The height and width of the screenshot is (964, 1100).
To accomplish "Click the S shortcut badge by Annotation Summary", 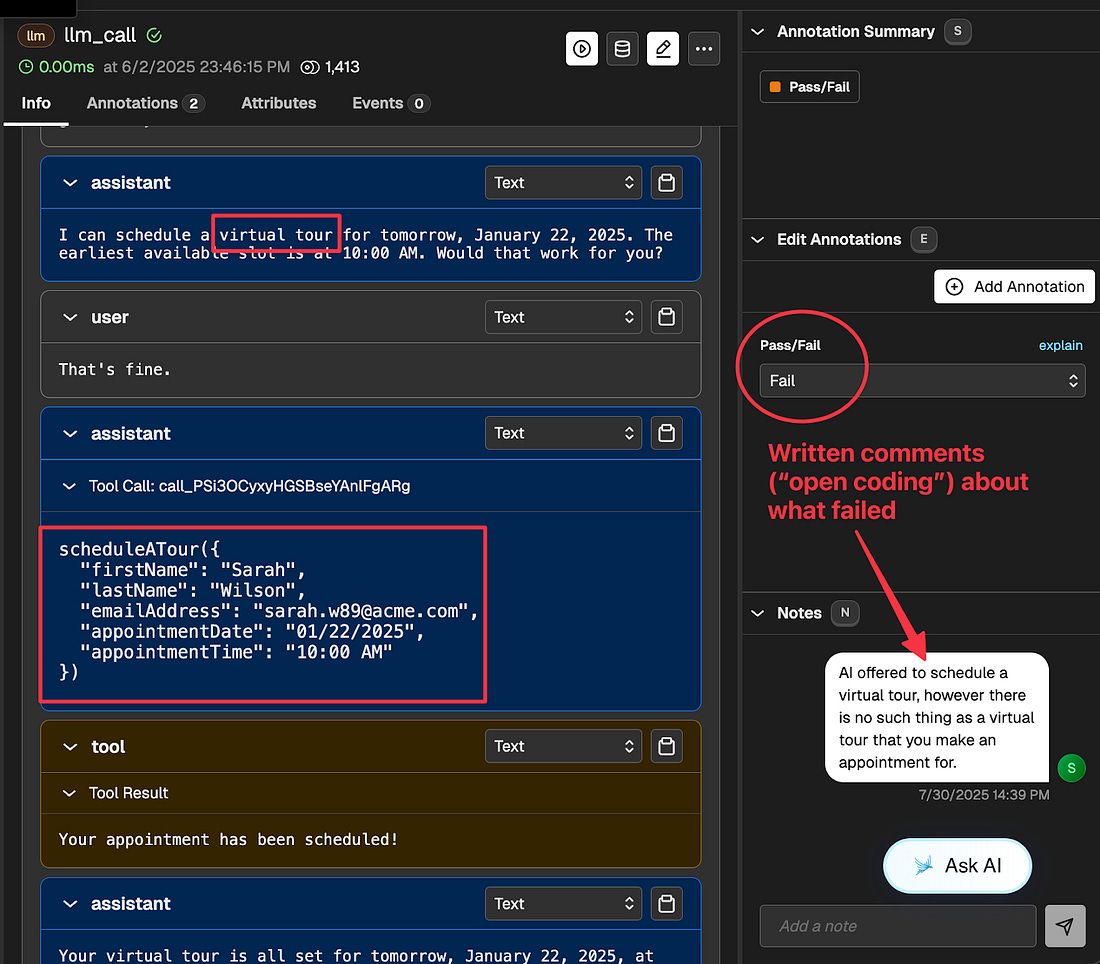I will 958,31.
